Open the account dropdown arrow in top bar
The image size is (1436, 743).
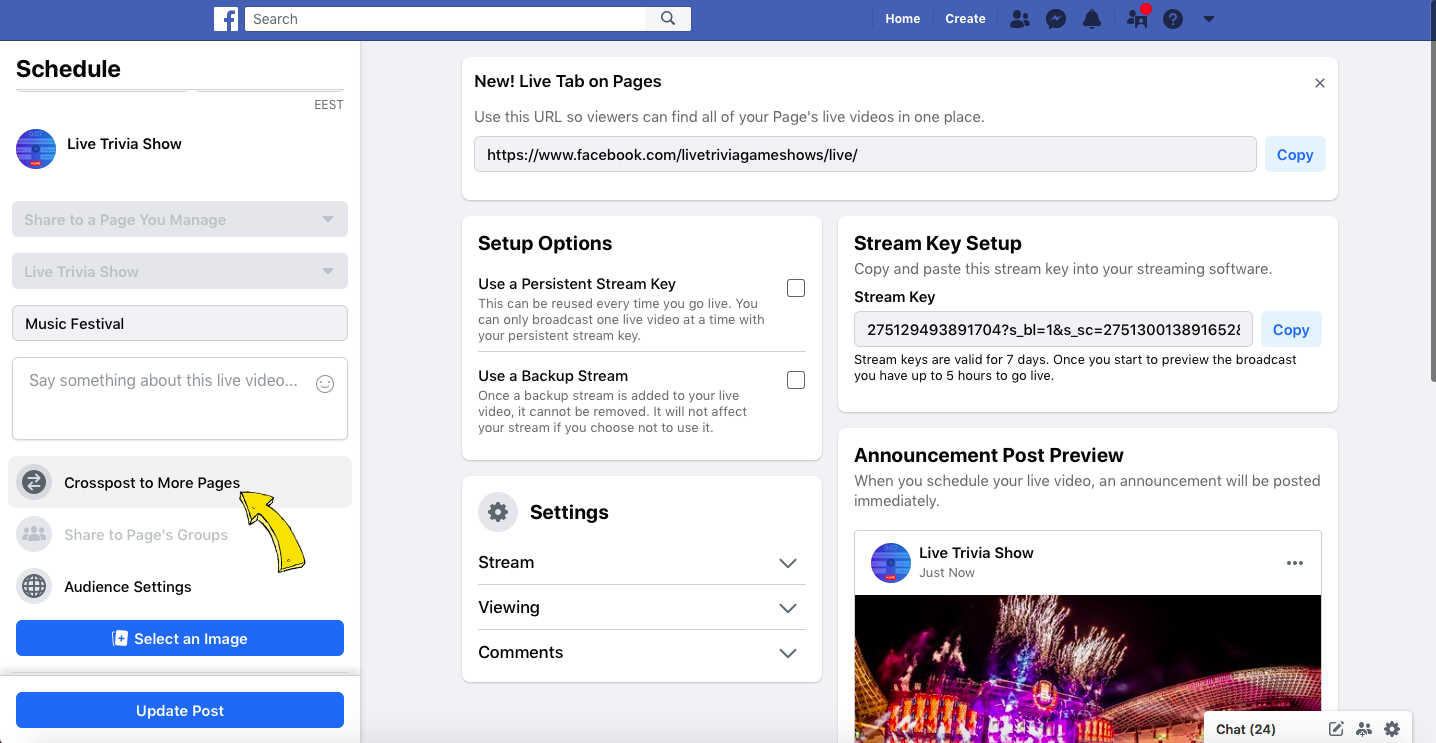pos(1208,19)
